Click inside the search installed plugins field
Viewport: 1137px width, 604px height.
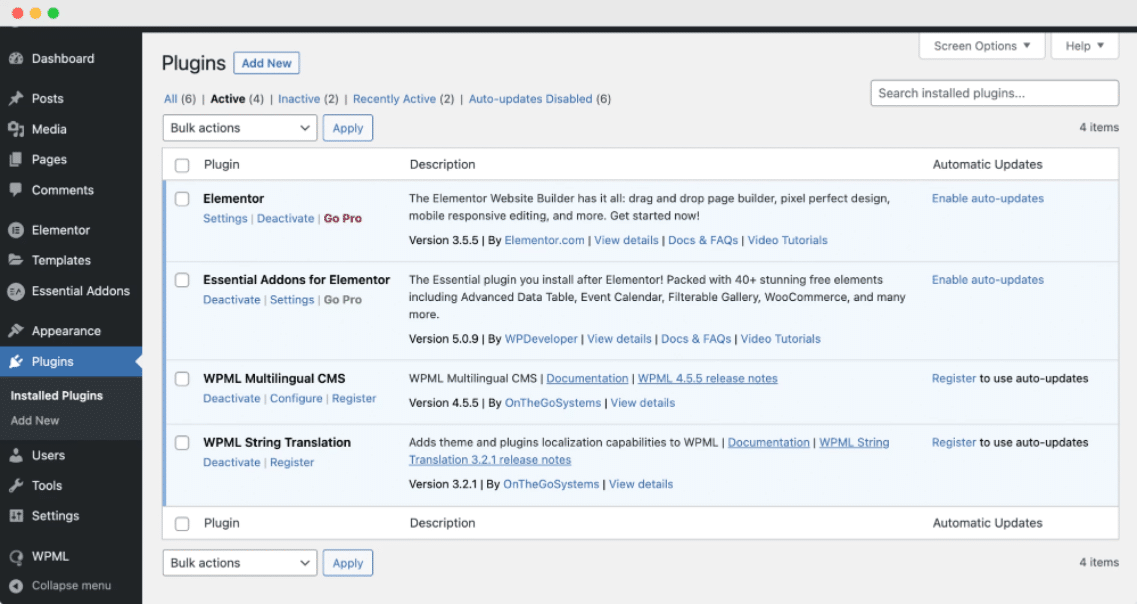click(994, 92)
